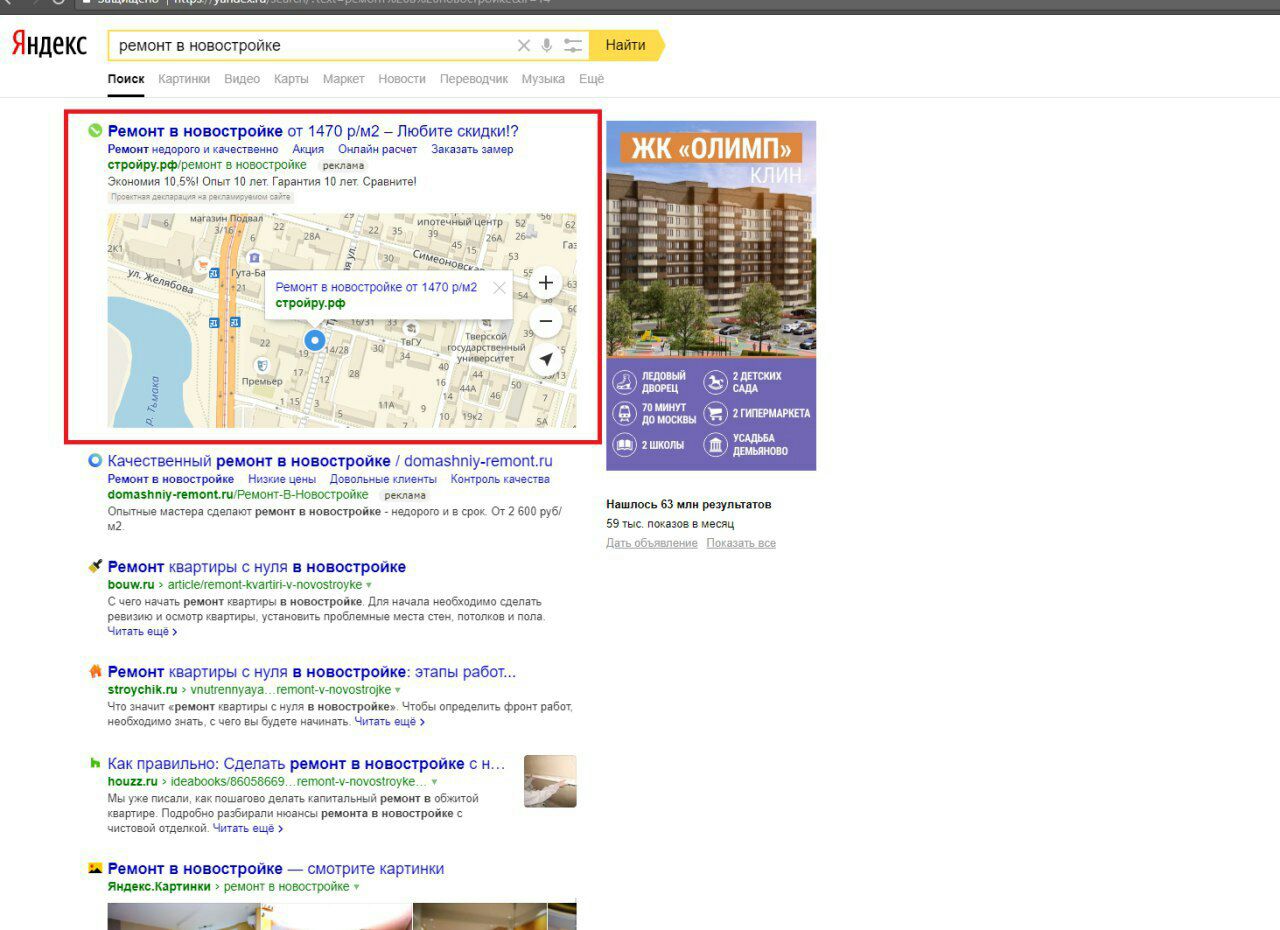Click the bouw.ru result favicon
The image size is (1280, 930).
(x=95, y=566)
